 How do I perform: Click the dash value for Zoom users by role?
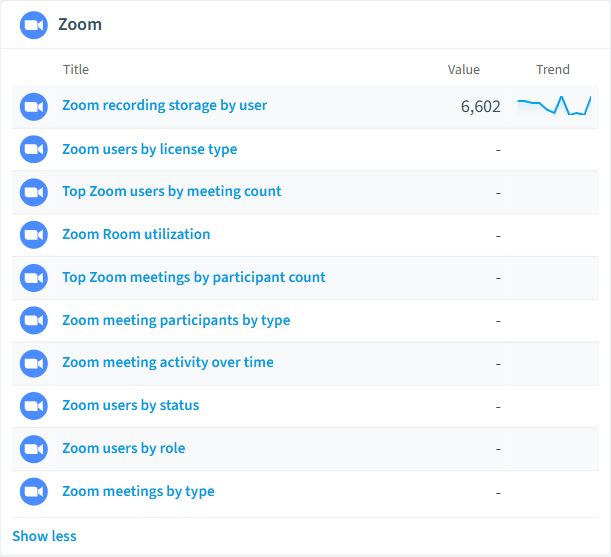point(498,449)
